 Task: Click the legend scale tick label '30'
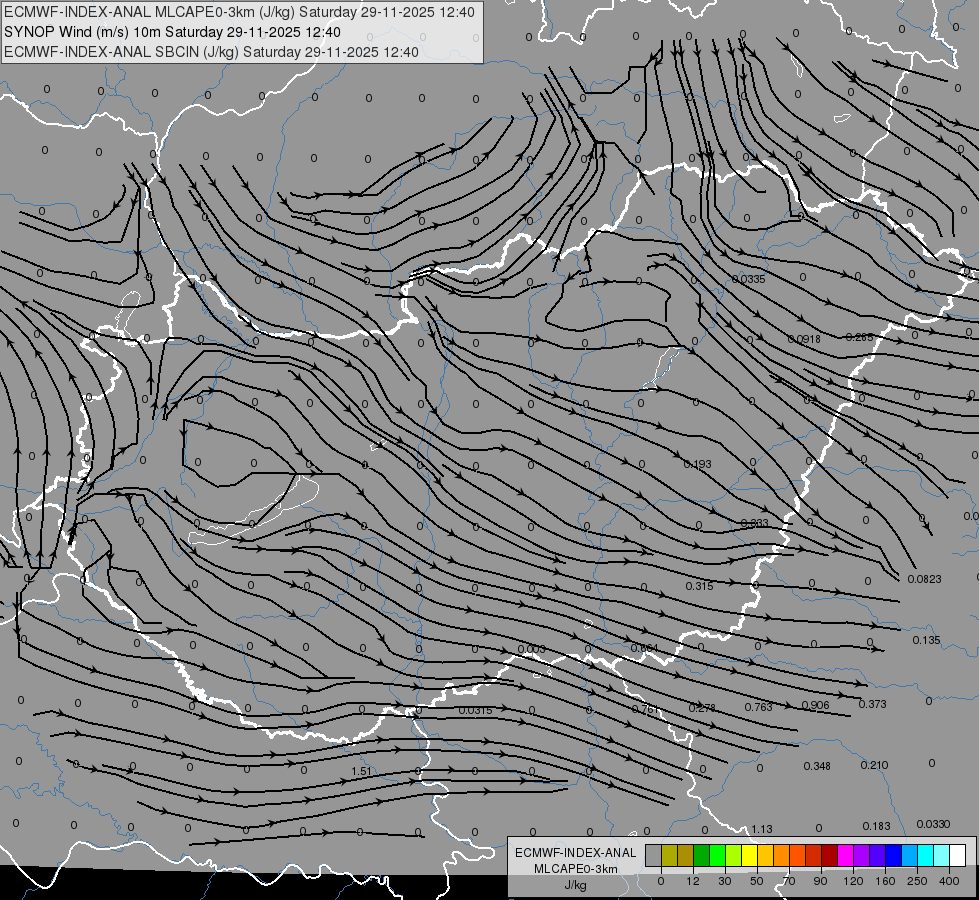[x=725, y=881]
